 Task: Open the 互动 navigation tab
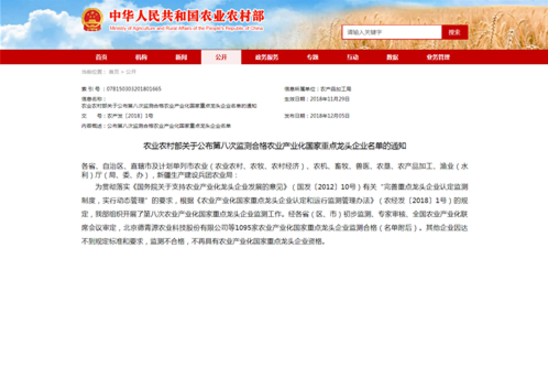[x=352, y=57]
